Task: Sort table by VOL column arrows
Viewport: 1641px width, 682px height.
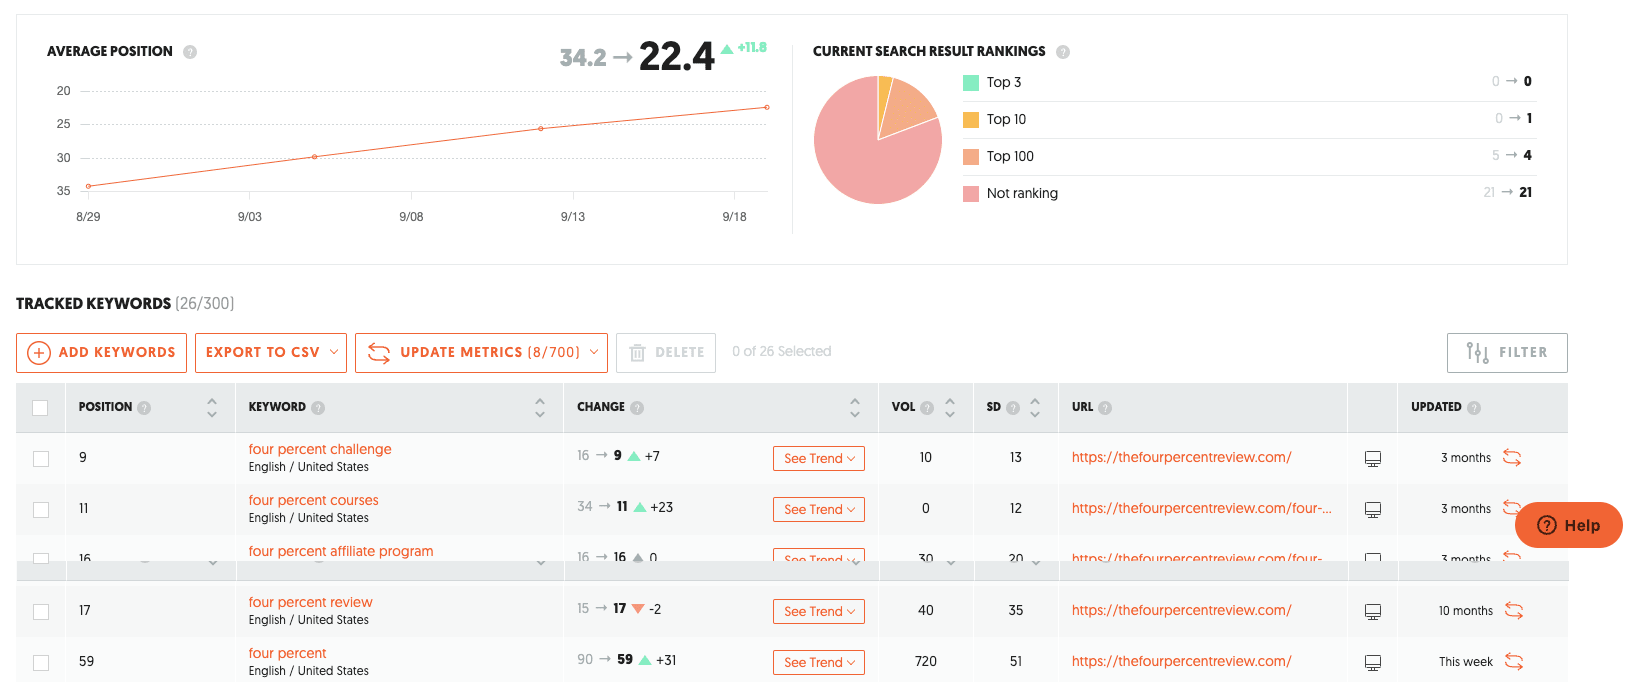Action: (950, 408)
